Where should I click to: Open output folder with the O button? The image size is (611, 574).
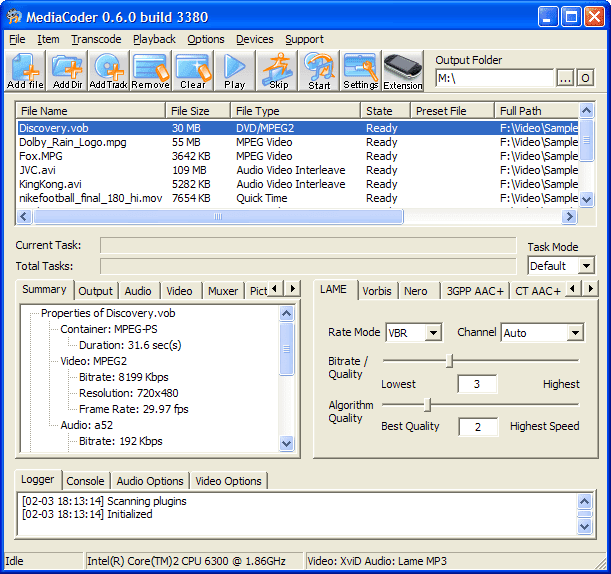point(585,78)
